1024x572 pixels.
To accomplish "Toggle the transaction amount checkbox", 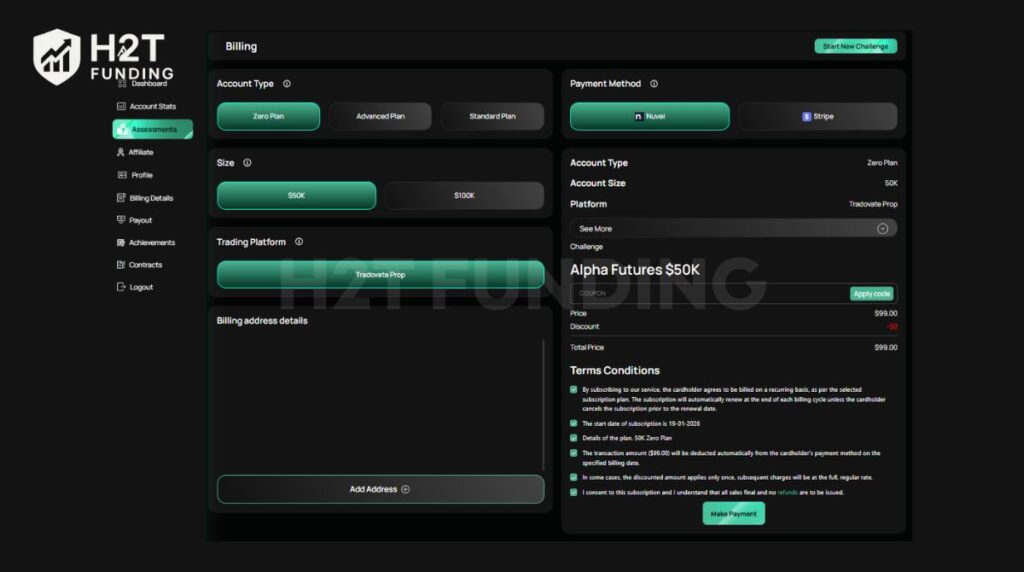I will [x=574, y=453].
